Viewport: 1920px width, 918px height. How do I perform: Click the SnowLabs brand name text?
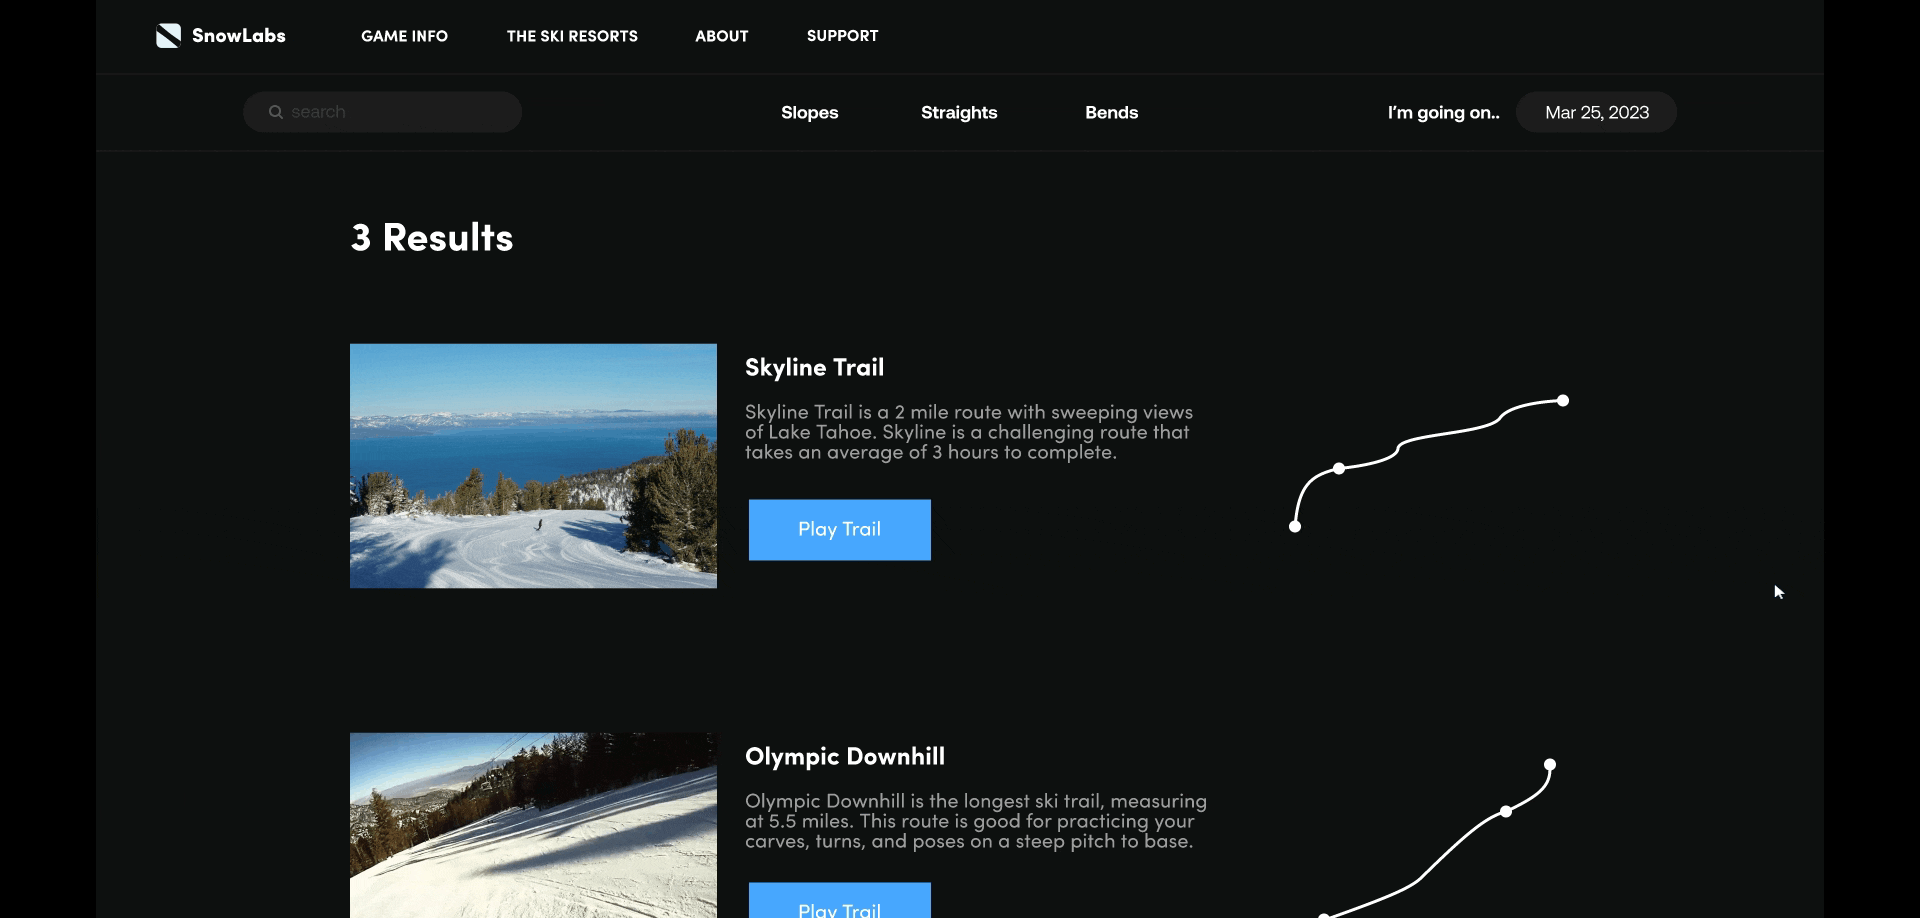(x=239, y=36)
